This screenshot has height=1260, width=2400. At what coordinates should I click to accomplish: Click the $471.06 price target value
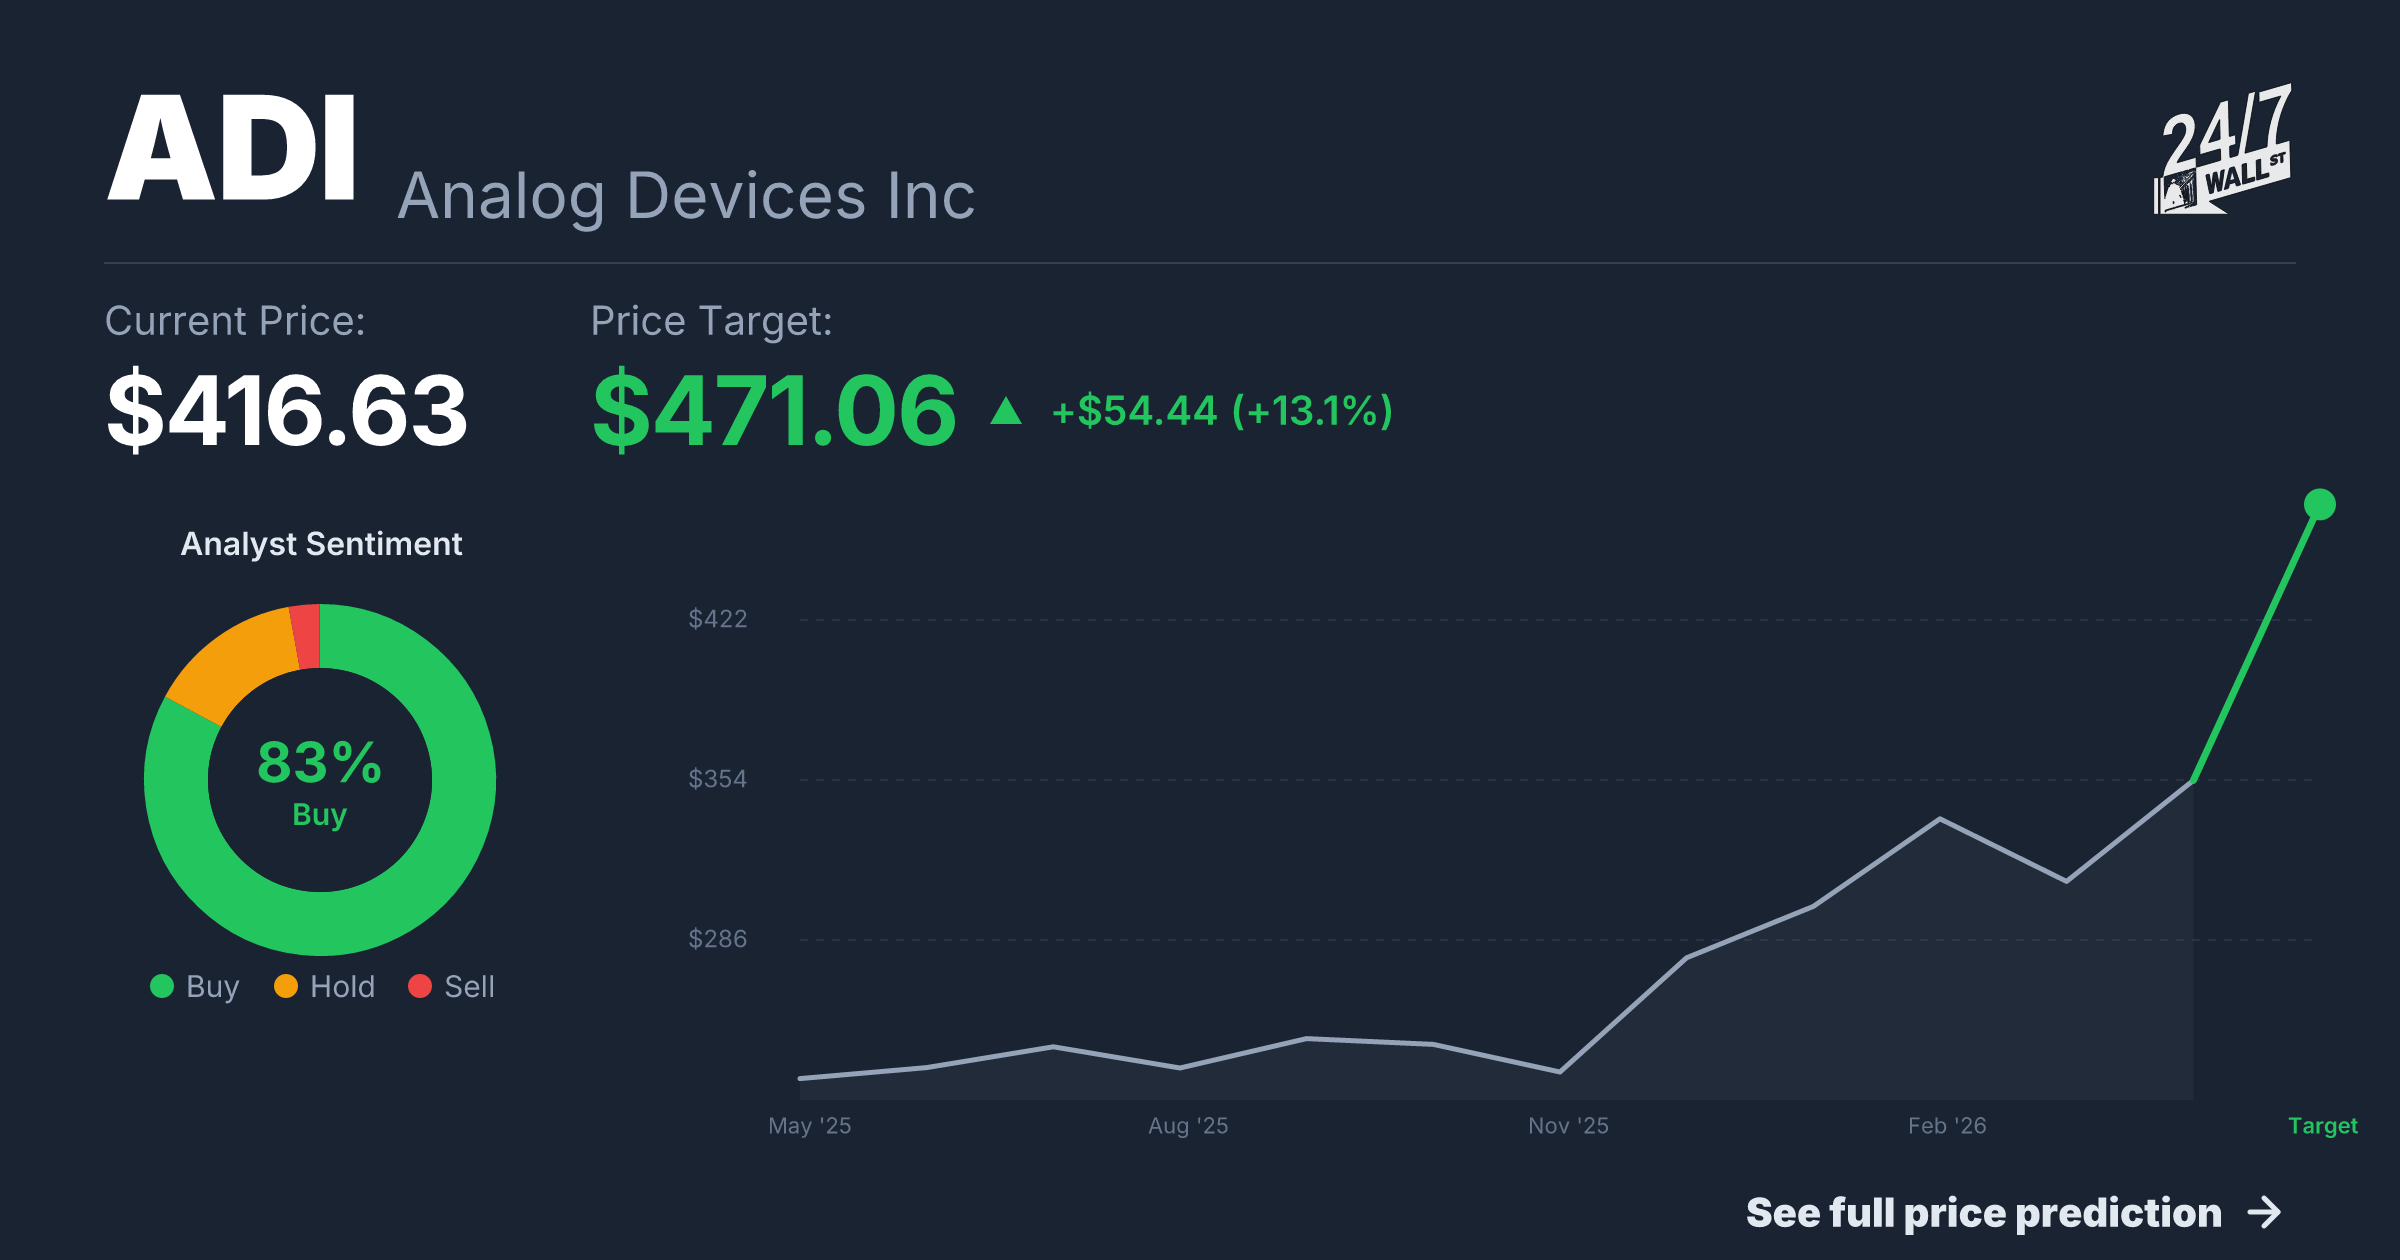775,410
